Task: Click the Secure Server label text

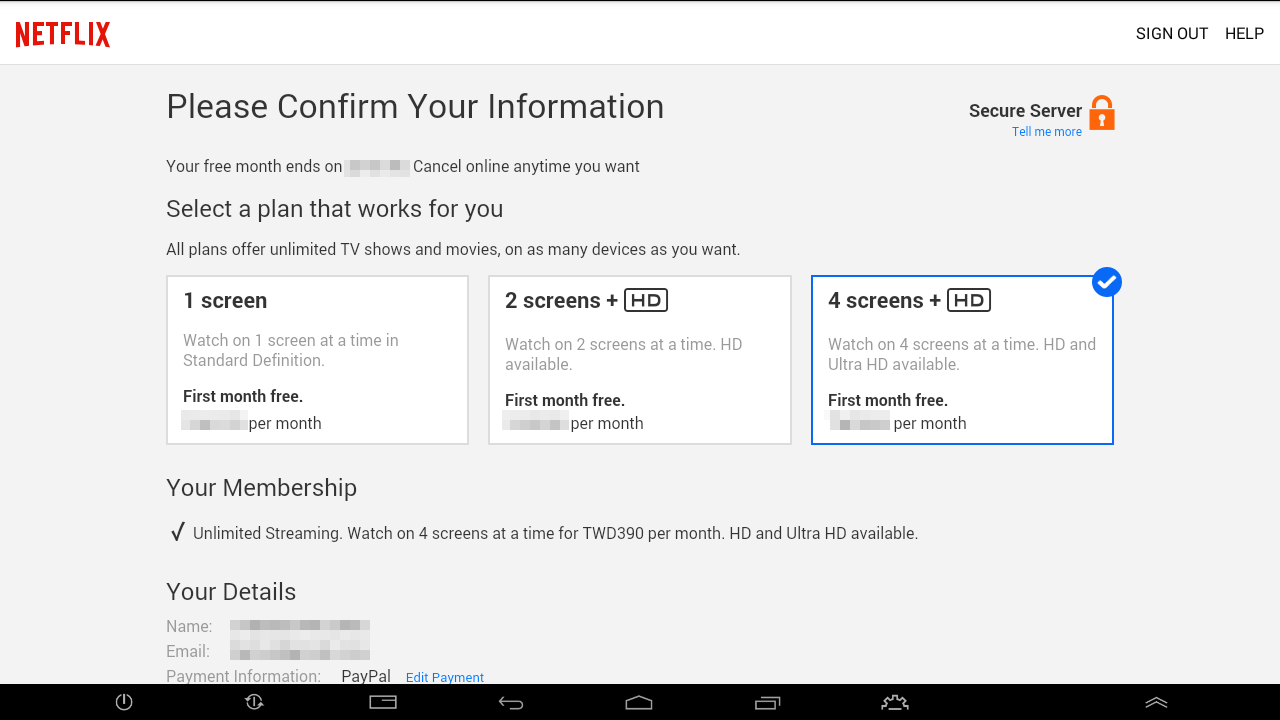Action: click(x=1025, y=111)
